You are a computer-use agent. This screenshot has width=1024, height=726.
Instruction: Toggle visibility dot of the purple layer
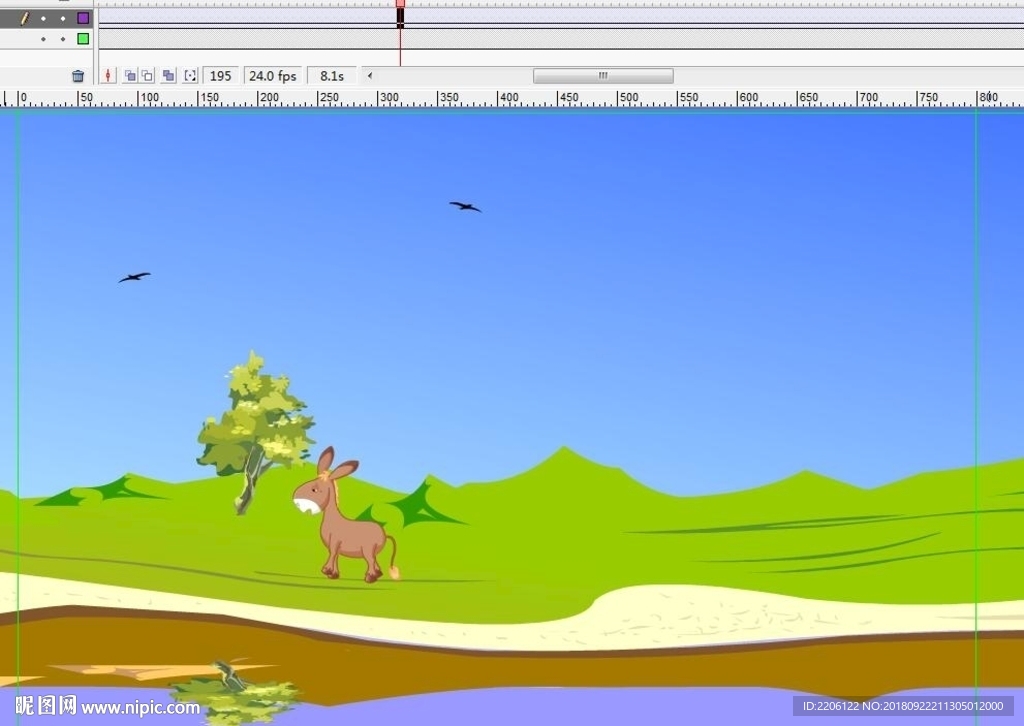tap(43, 19)
